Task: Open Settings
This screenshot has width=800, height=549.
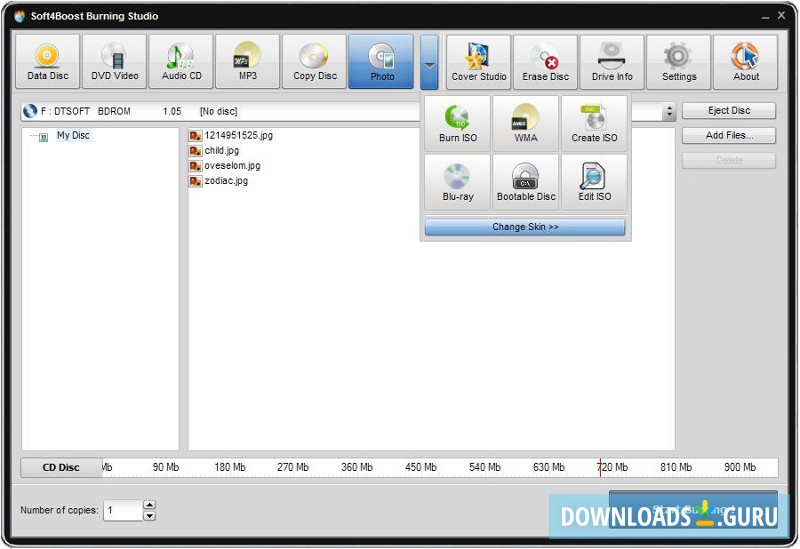Action: (679, 62)
